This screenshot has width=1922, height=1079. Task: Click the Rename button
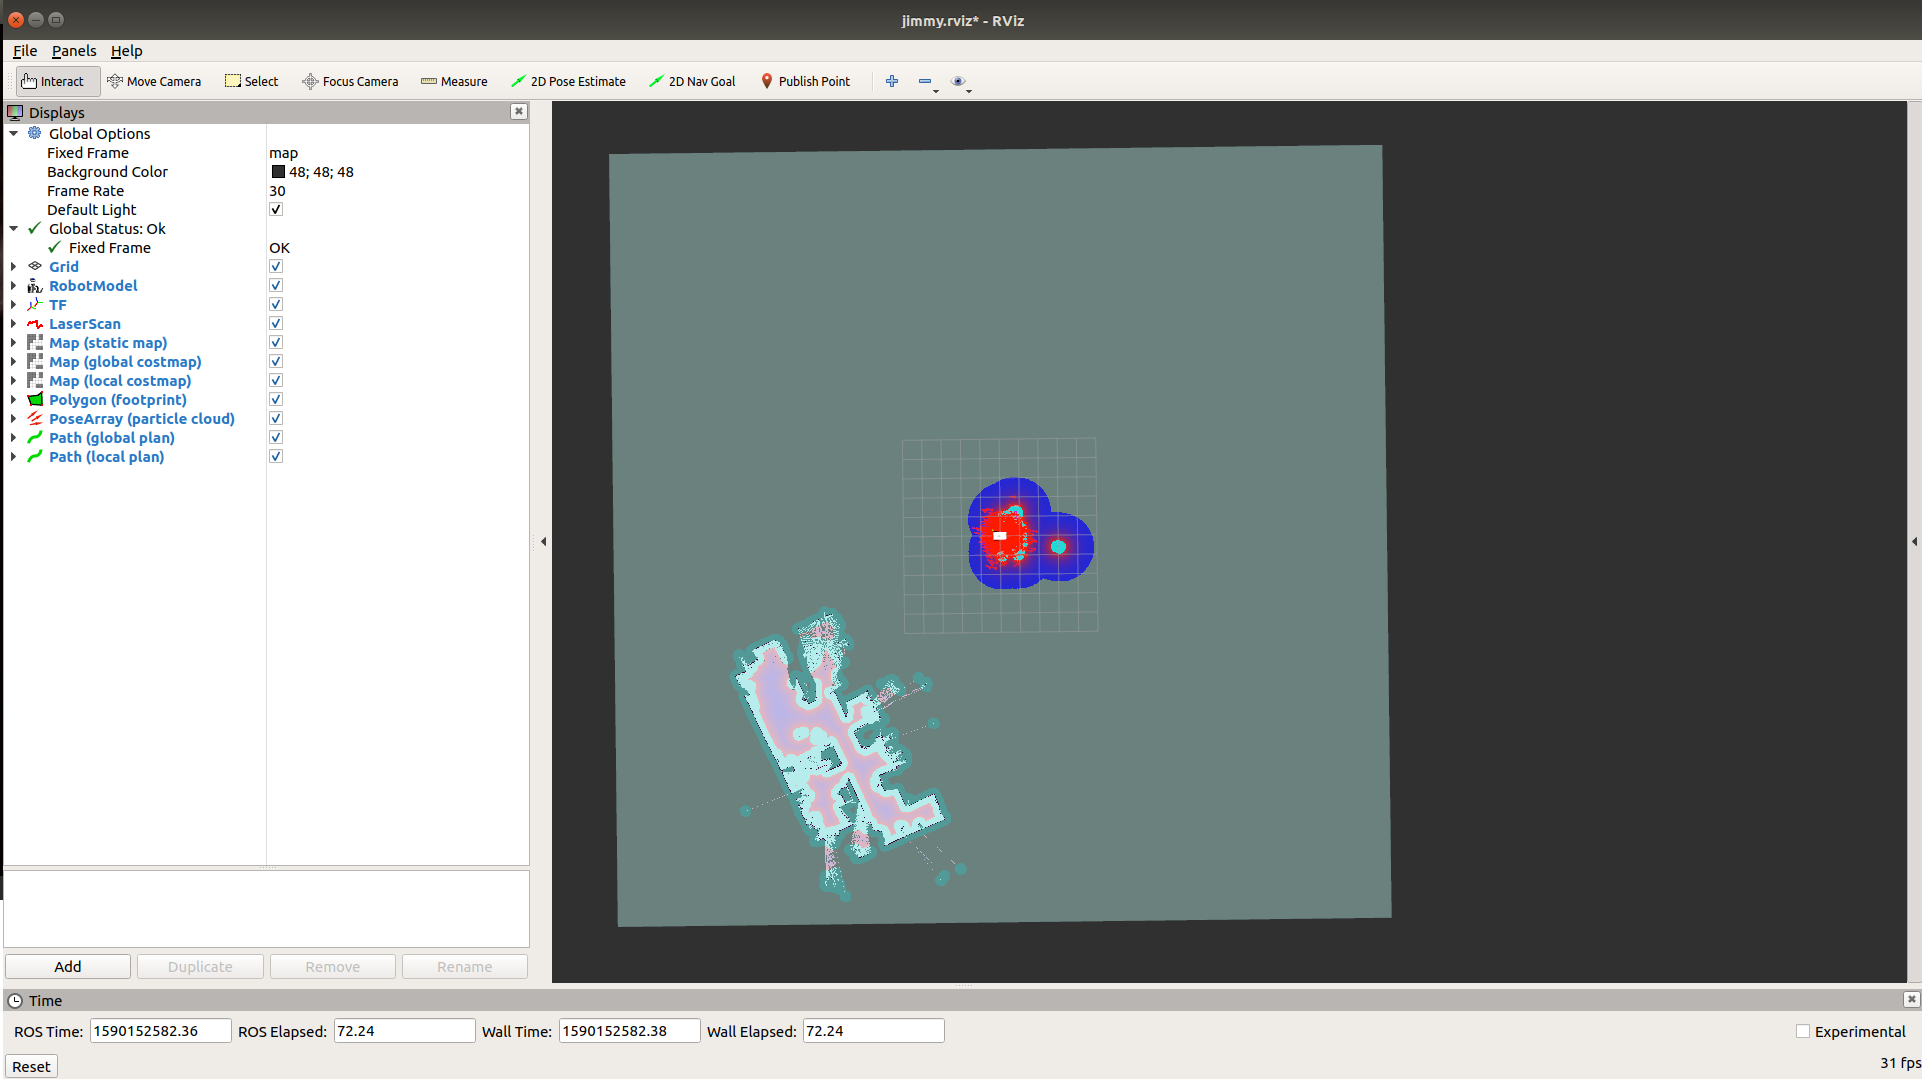tap(464, 966)
